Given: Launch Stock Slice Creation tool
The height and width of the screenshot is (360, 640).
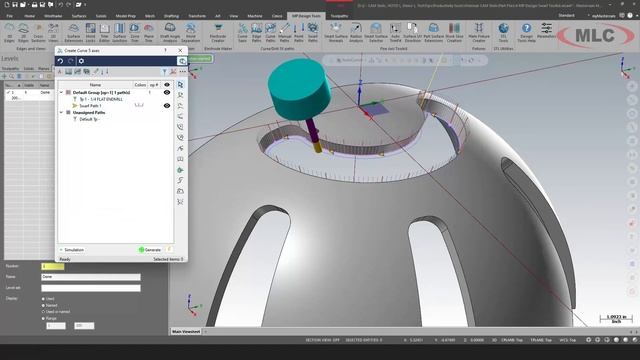Looking at the screenshot, I should [x=454, y=33].
